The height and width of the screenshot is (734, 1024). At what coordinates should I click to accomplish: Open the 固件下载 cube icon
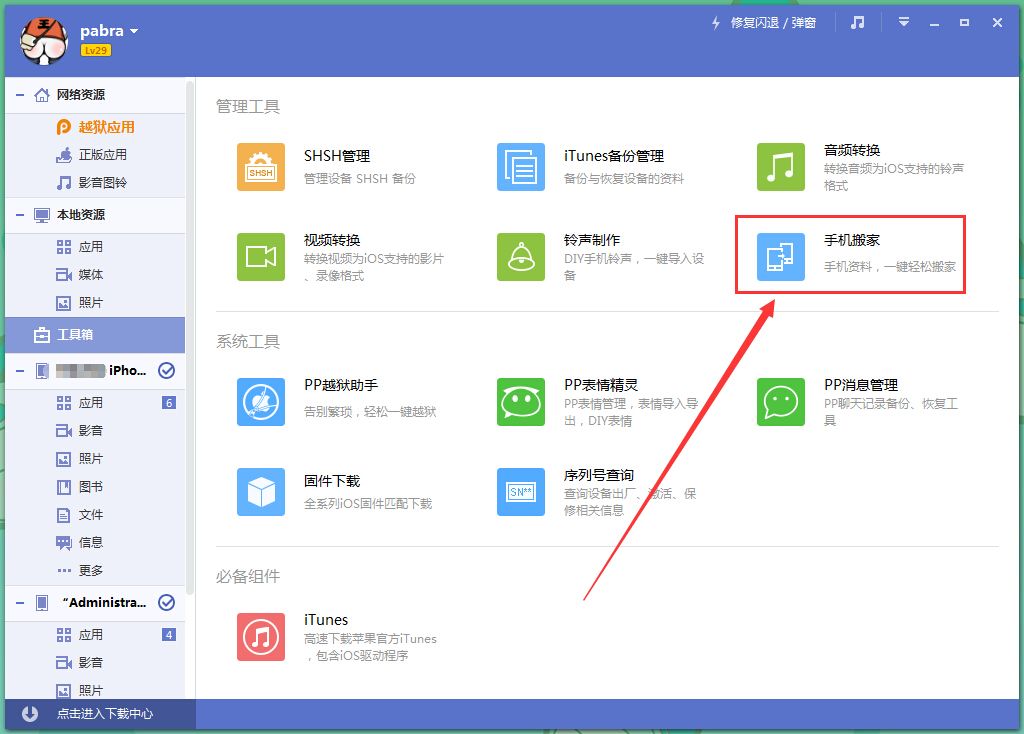click(261, 492)
